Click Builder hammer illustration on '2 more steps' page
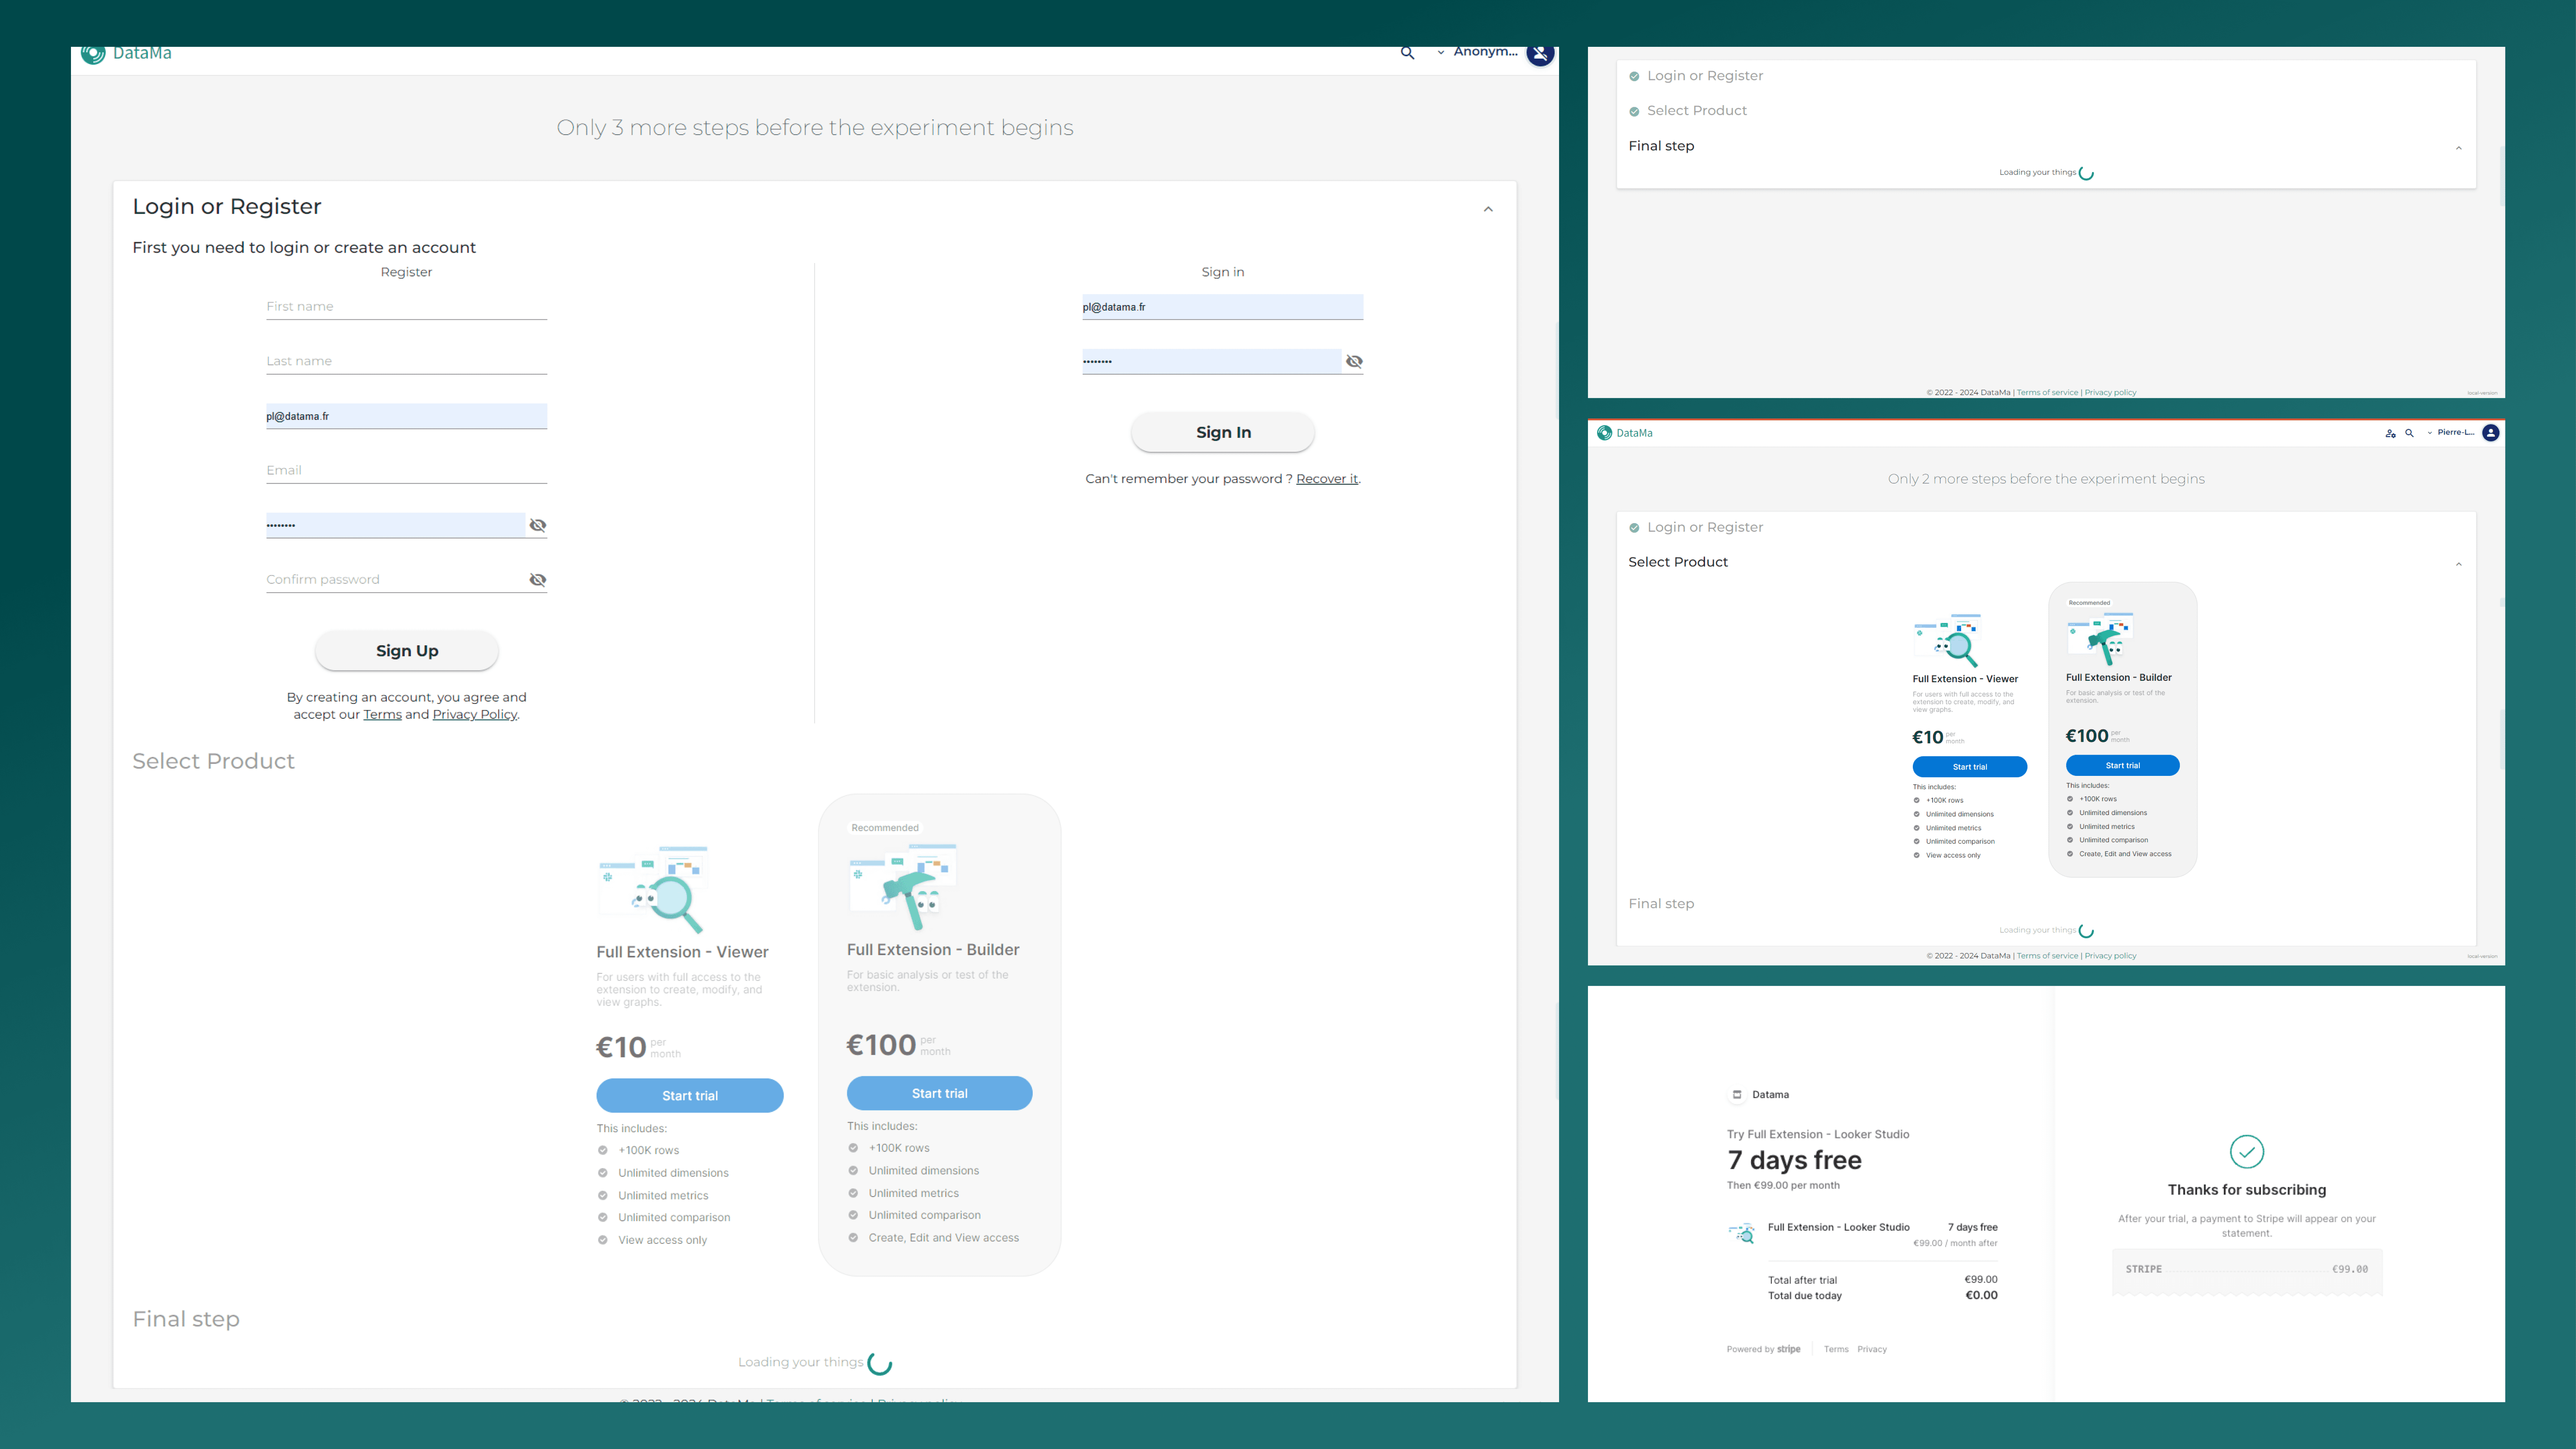The image size is (2576, 1449). point(2100,639)
